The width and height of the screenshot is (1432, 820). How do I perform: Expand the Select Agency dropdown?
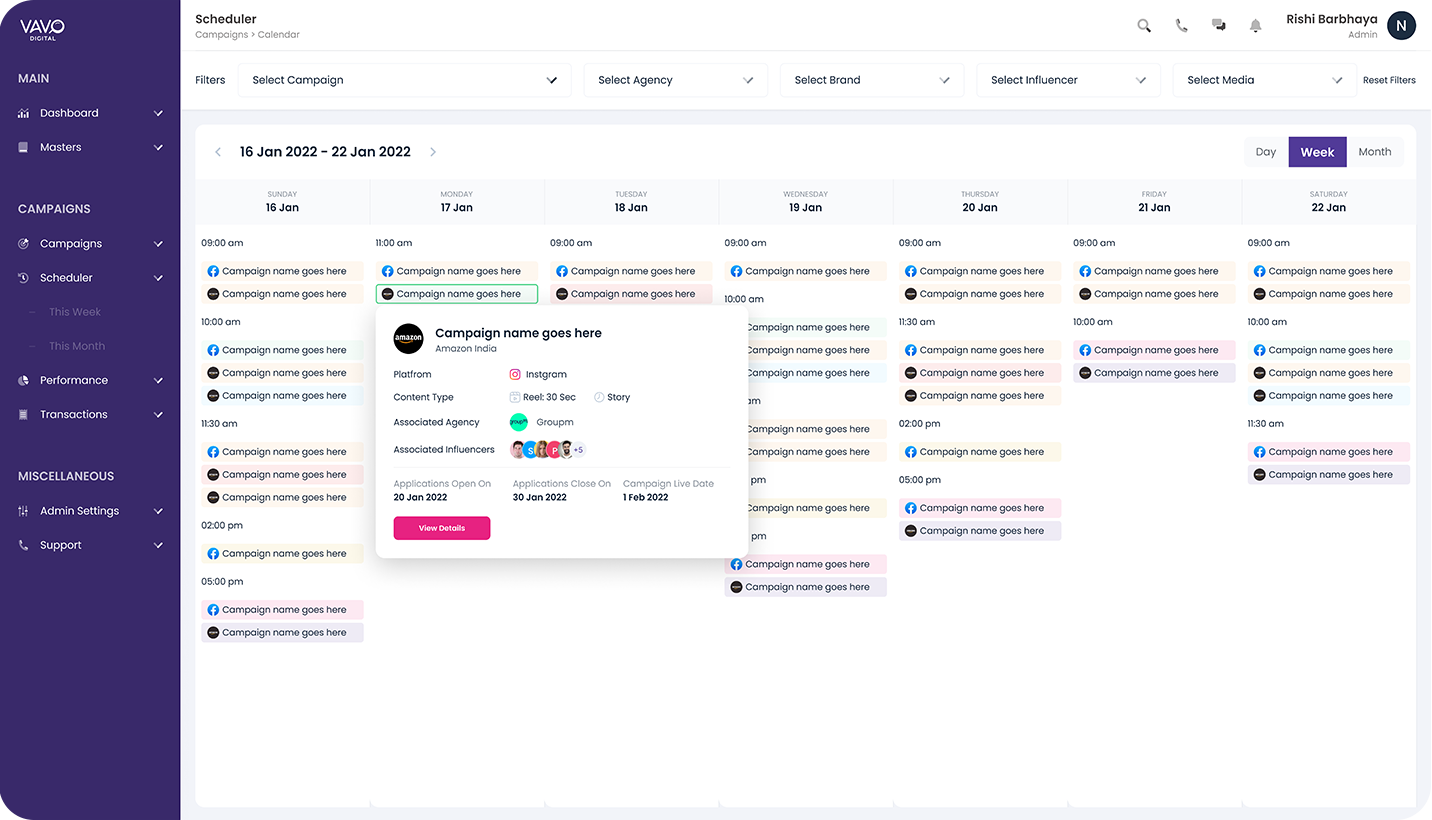675,80
